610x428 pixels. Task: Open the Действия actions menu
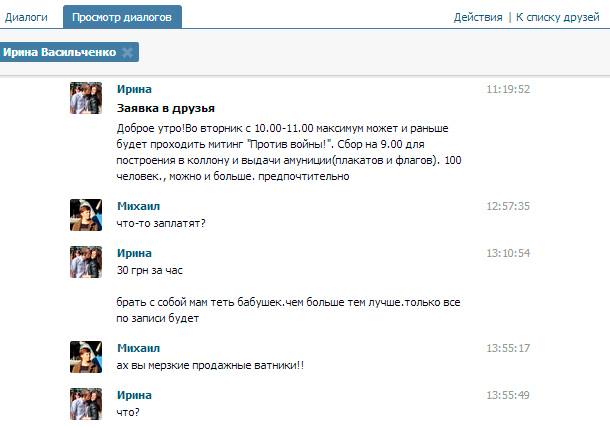(x=477, y=18)
